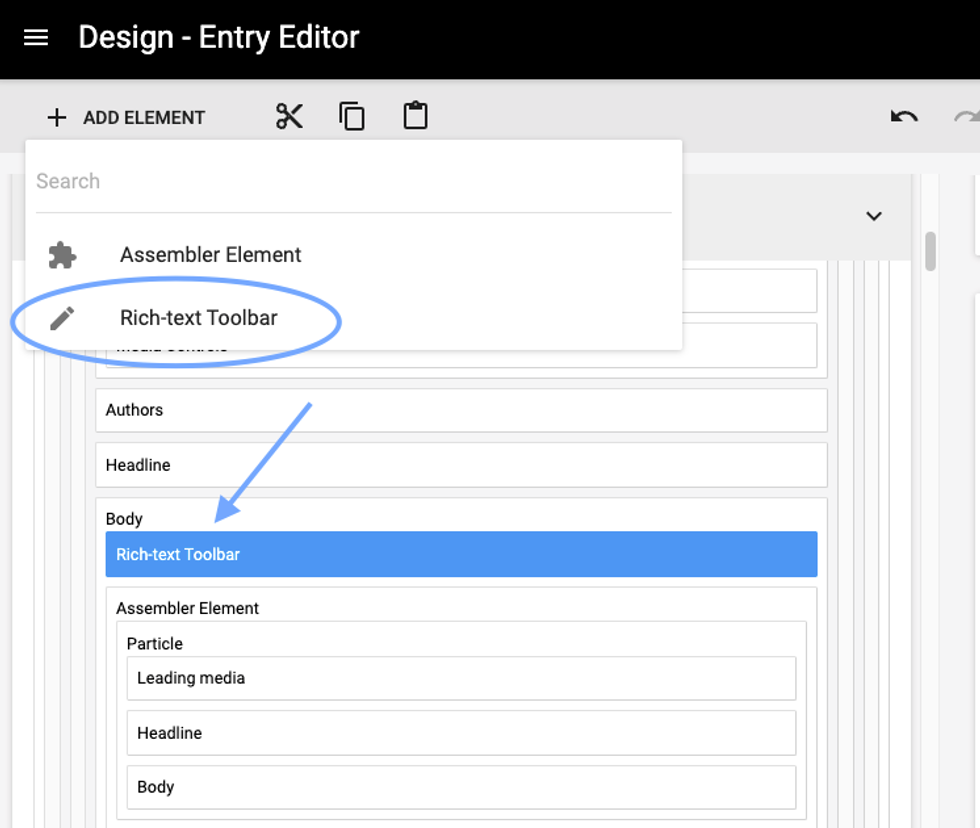This screenshot has width=980, height=828.
Task: Click the puzzle piece Assembler Element icon
Action: [62, 255]
